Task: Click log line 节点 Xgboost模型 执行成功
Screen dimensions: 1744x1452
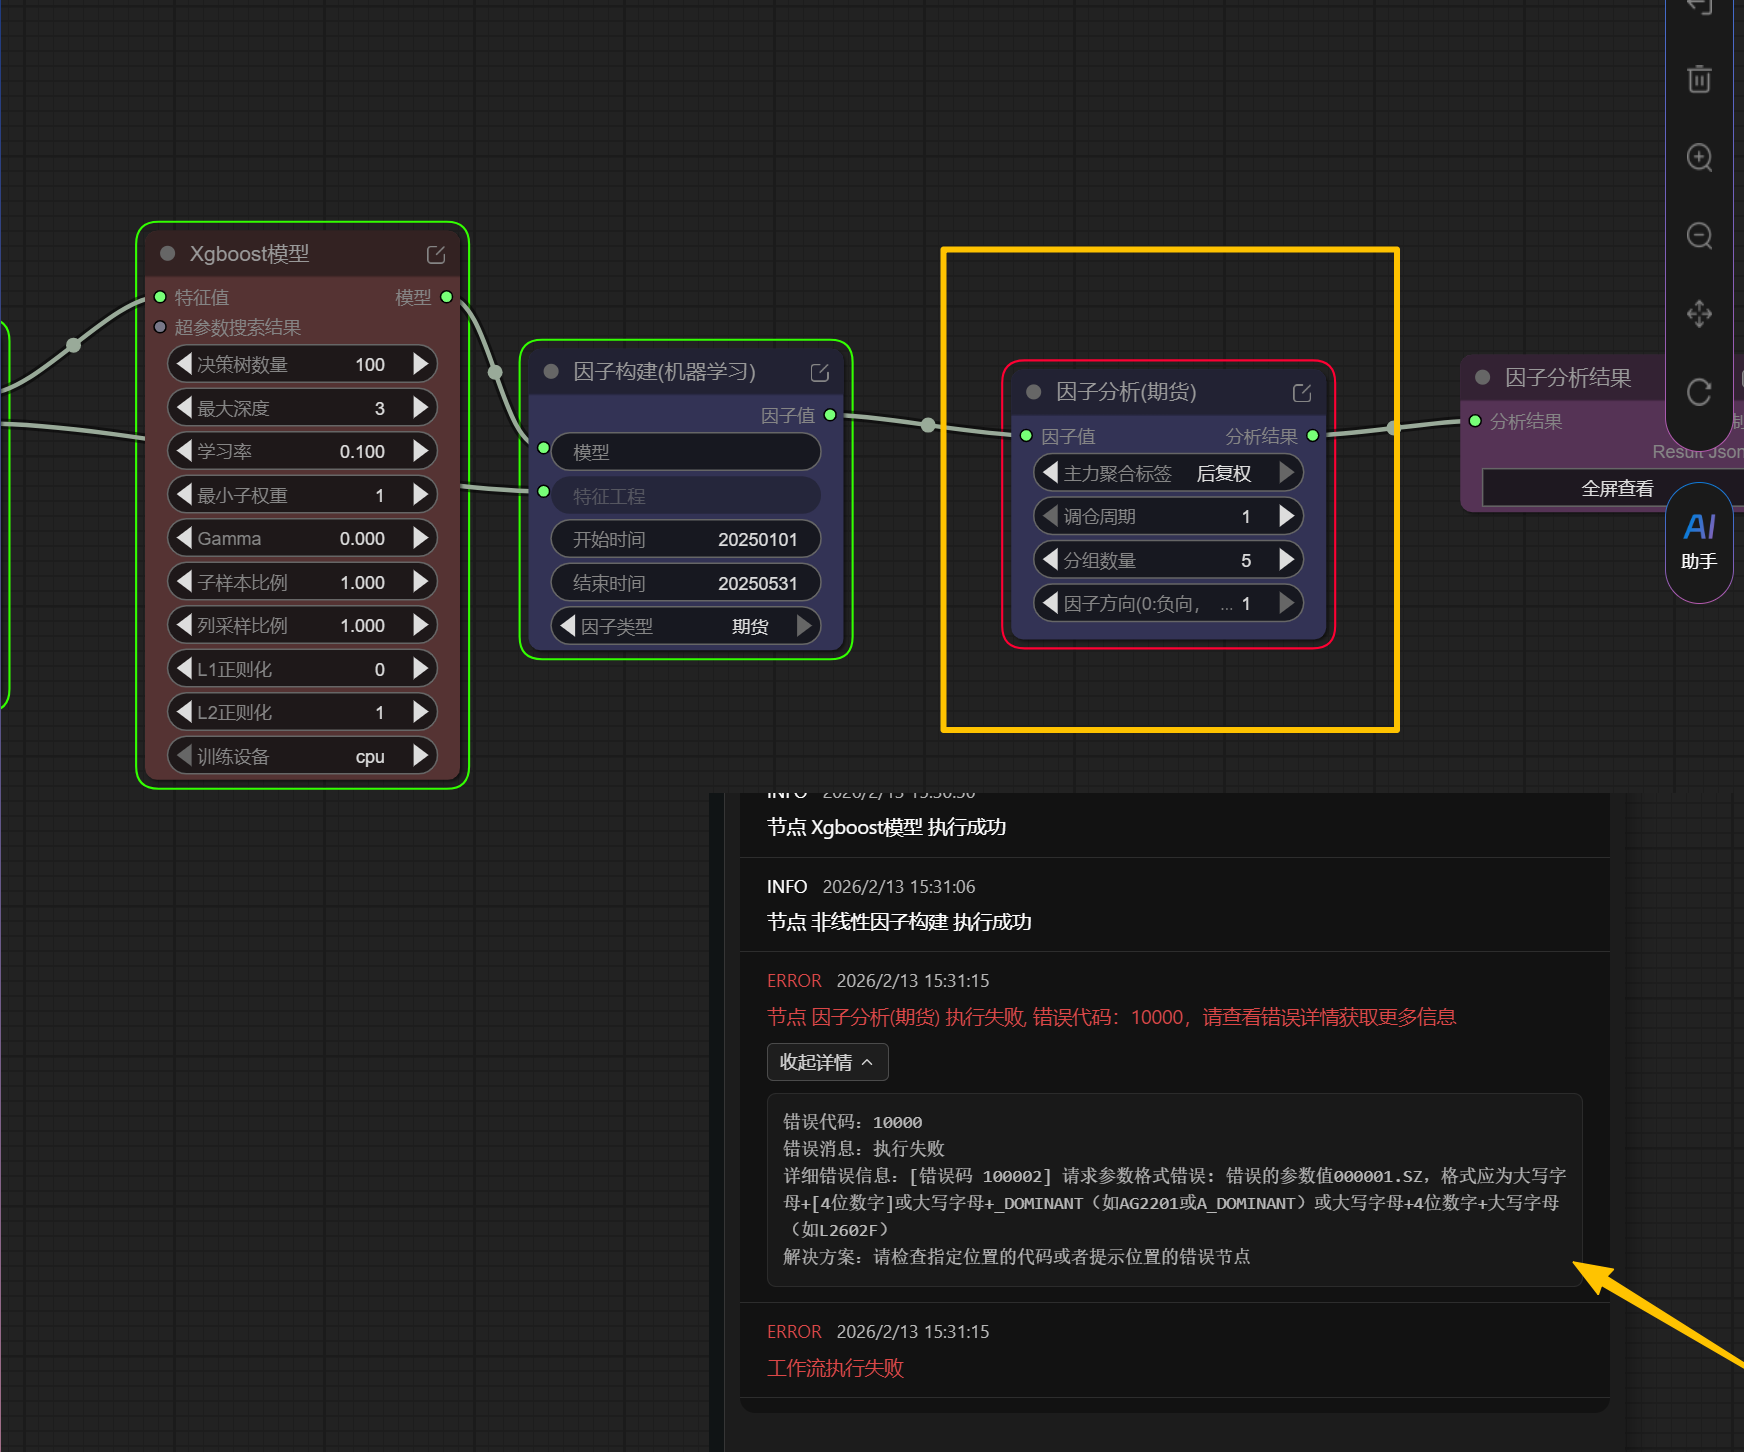Action: click(x=886, y=827)
